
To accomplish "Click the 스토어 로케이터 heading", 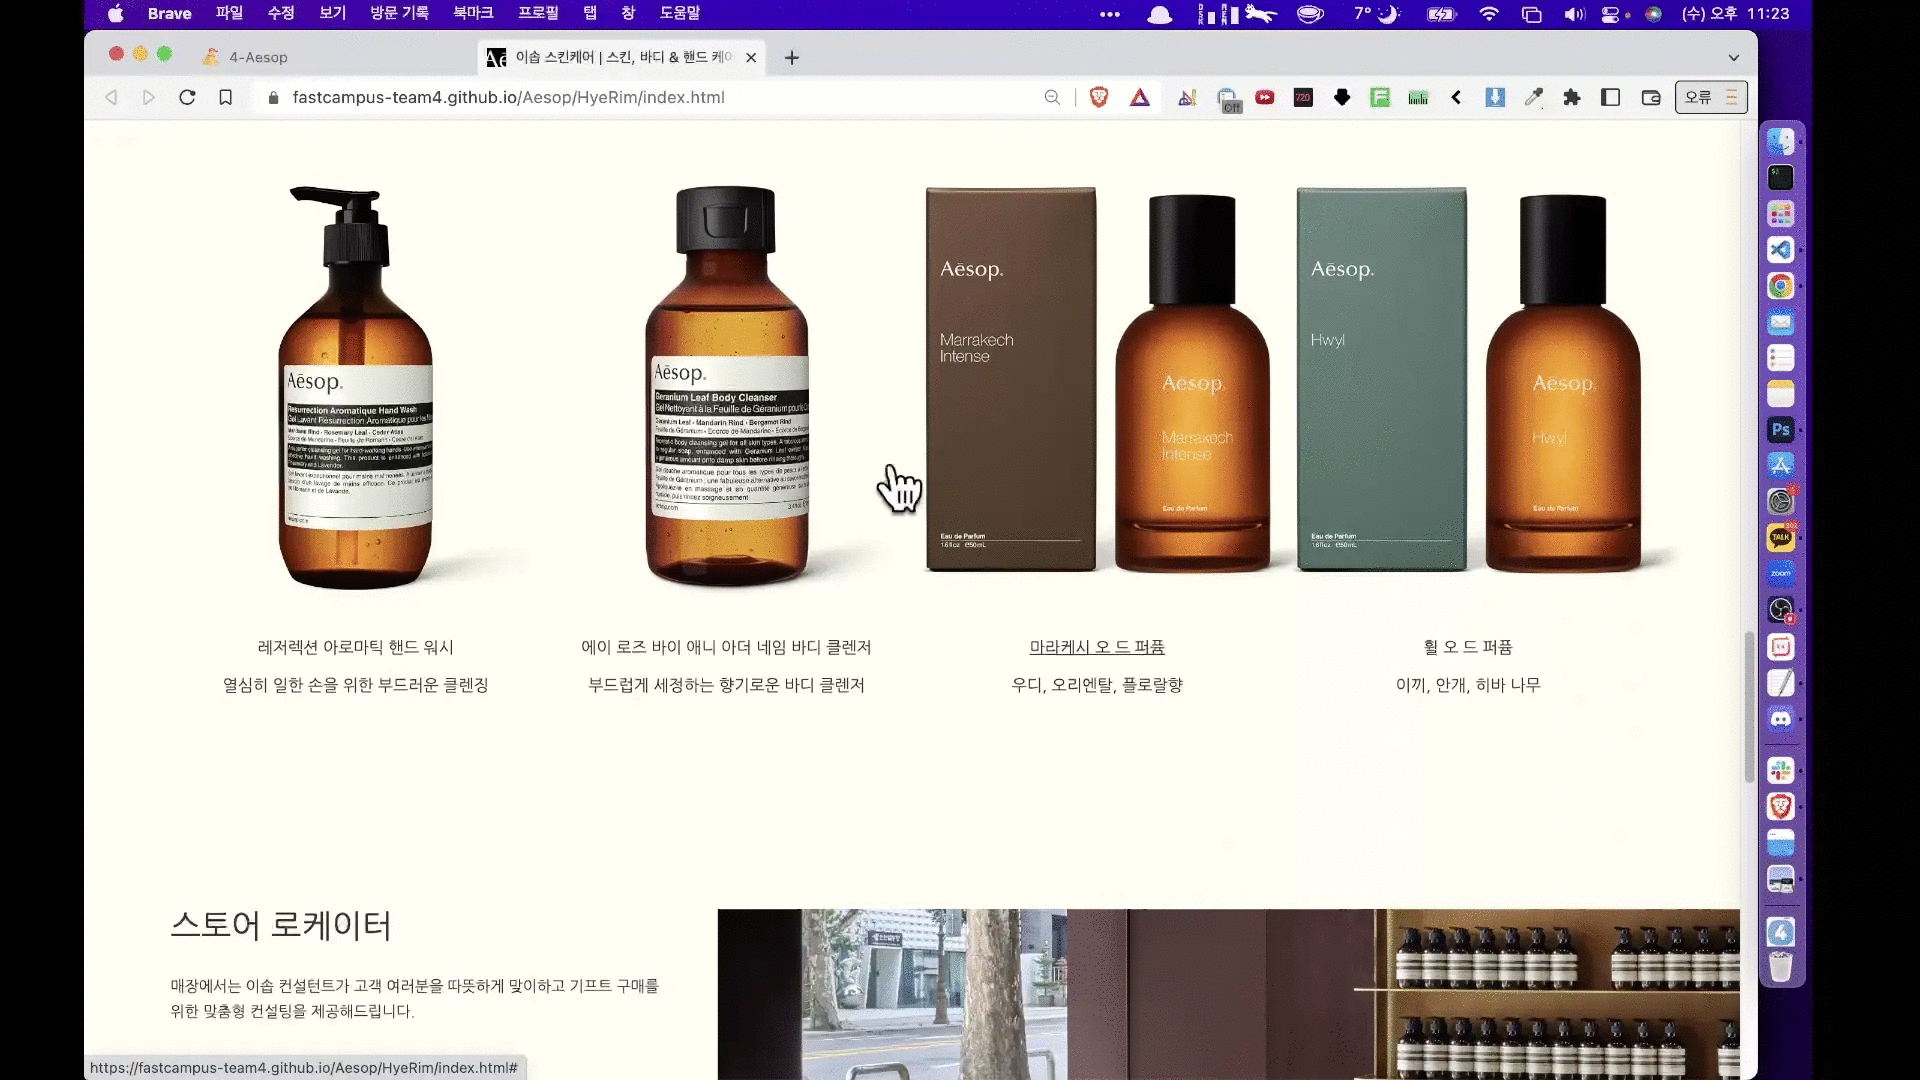I will (x=281, y=925).
